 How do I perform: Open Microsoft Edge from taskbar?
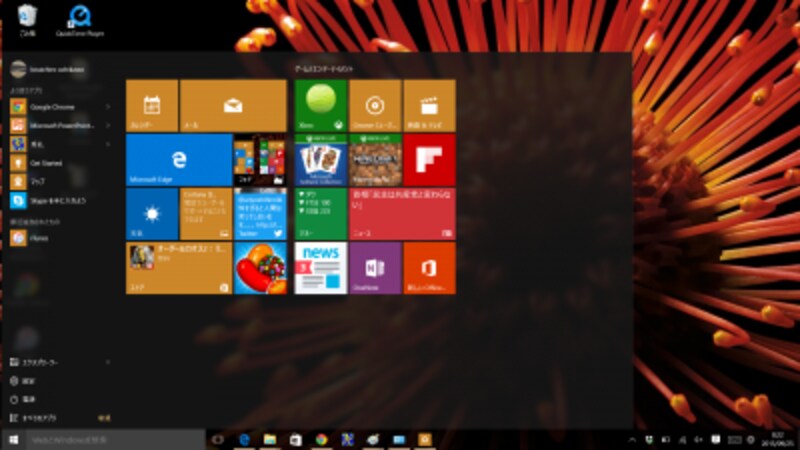click(x=244, y=439)
